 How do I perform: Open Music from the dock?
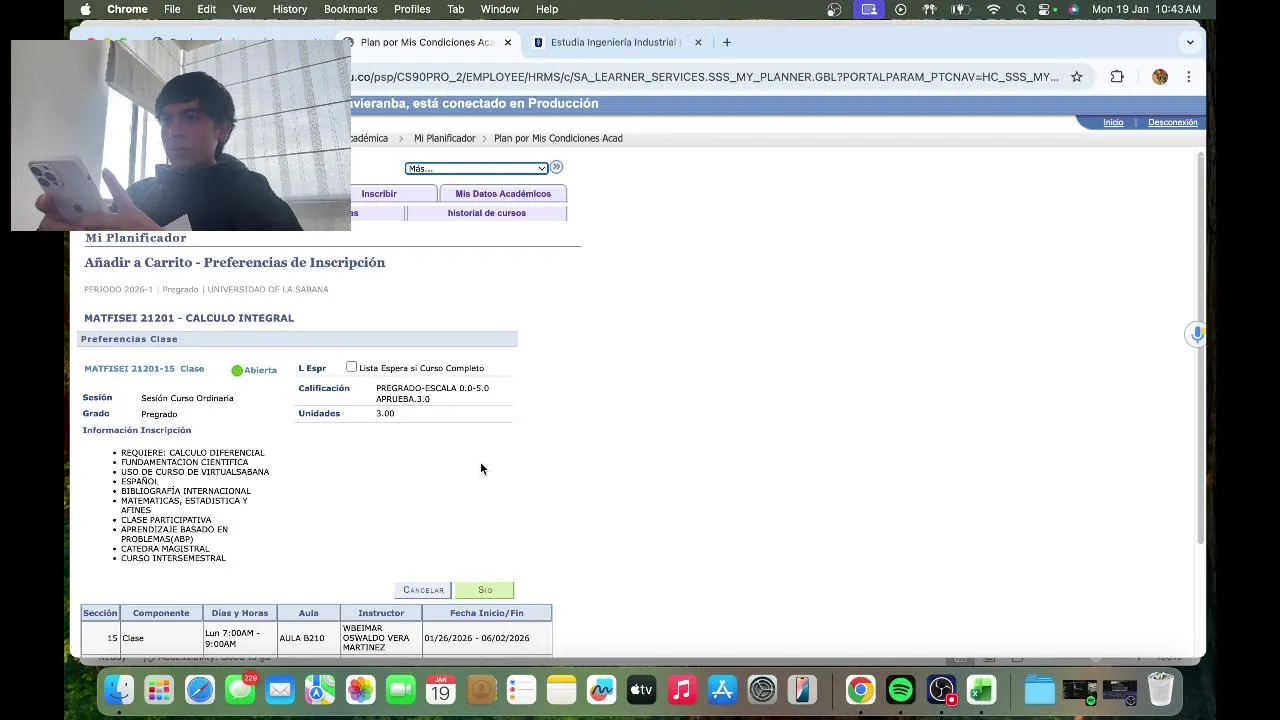[681, 690]
